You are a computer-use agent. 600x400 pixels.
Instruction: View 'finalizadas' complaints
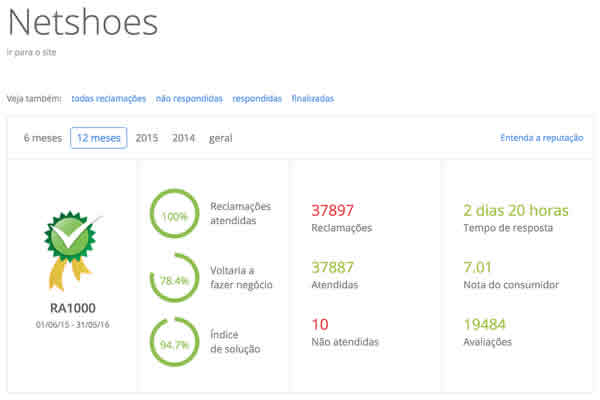313,98
